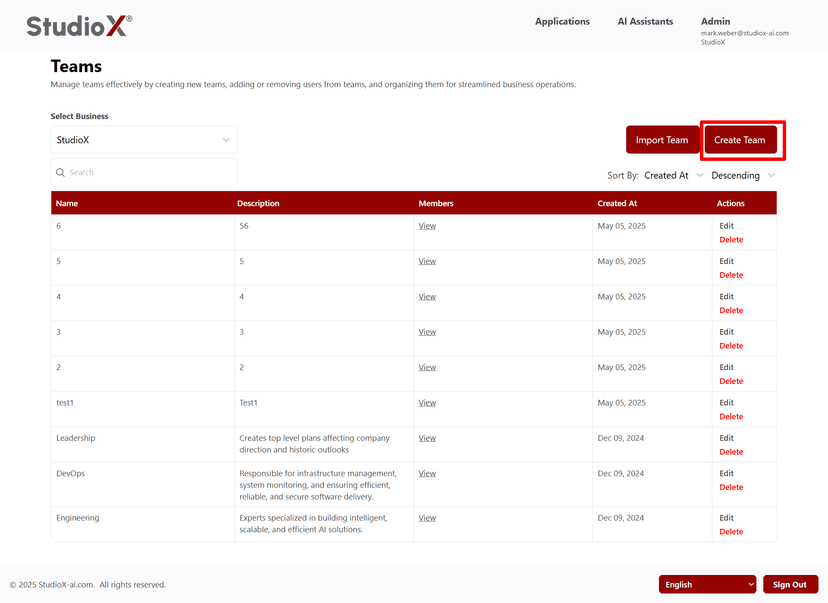The height and width of the screenshot is (603, 828).
Task: Click the Applications menu item
Action: [562, 21]
